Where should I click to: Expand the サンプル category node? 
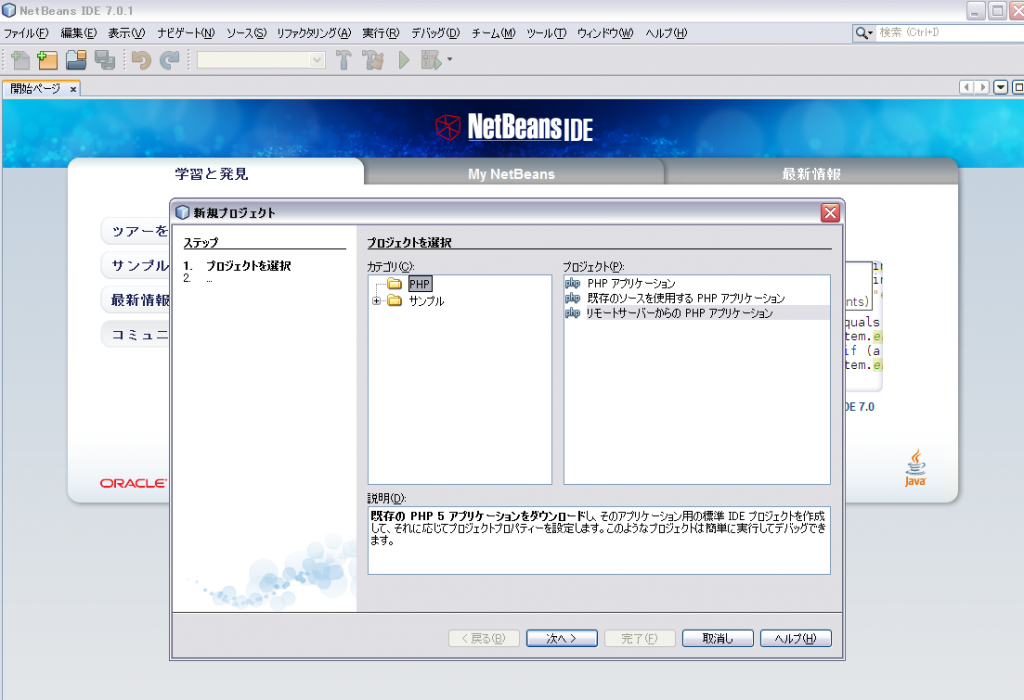(376, 301)
